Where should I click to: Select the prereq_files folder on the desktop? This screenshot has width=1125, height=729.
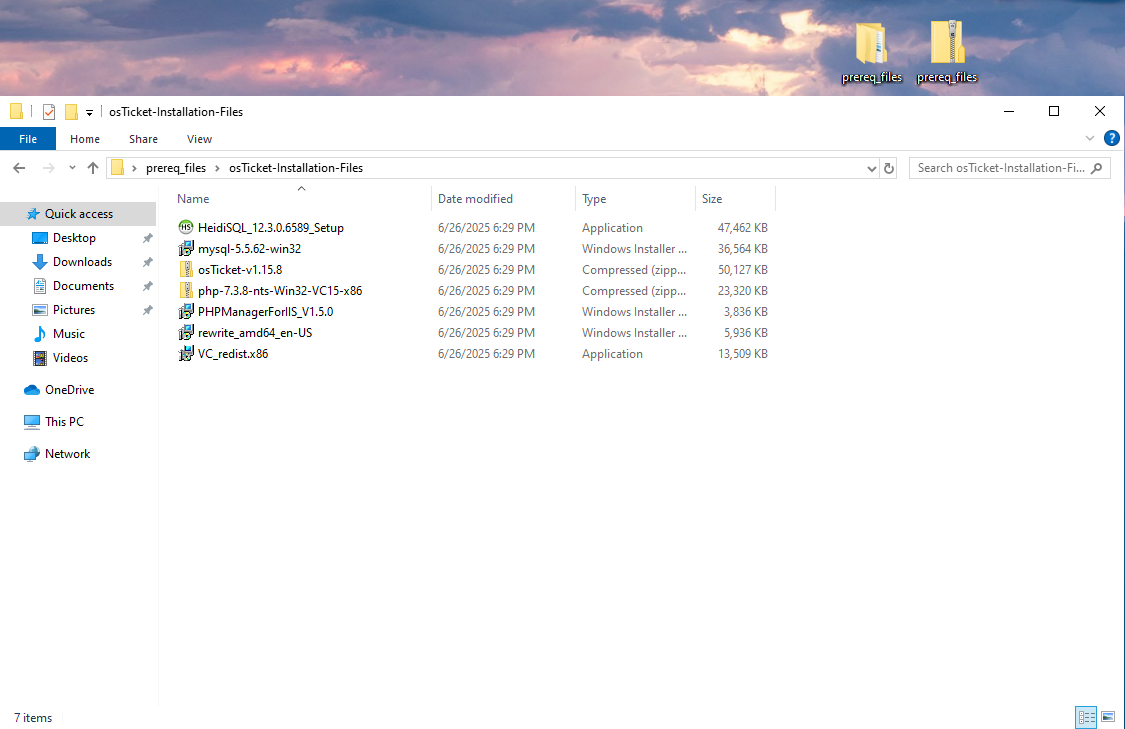tap(872, 52)
